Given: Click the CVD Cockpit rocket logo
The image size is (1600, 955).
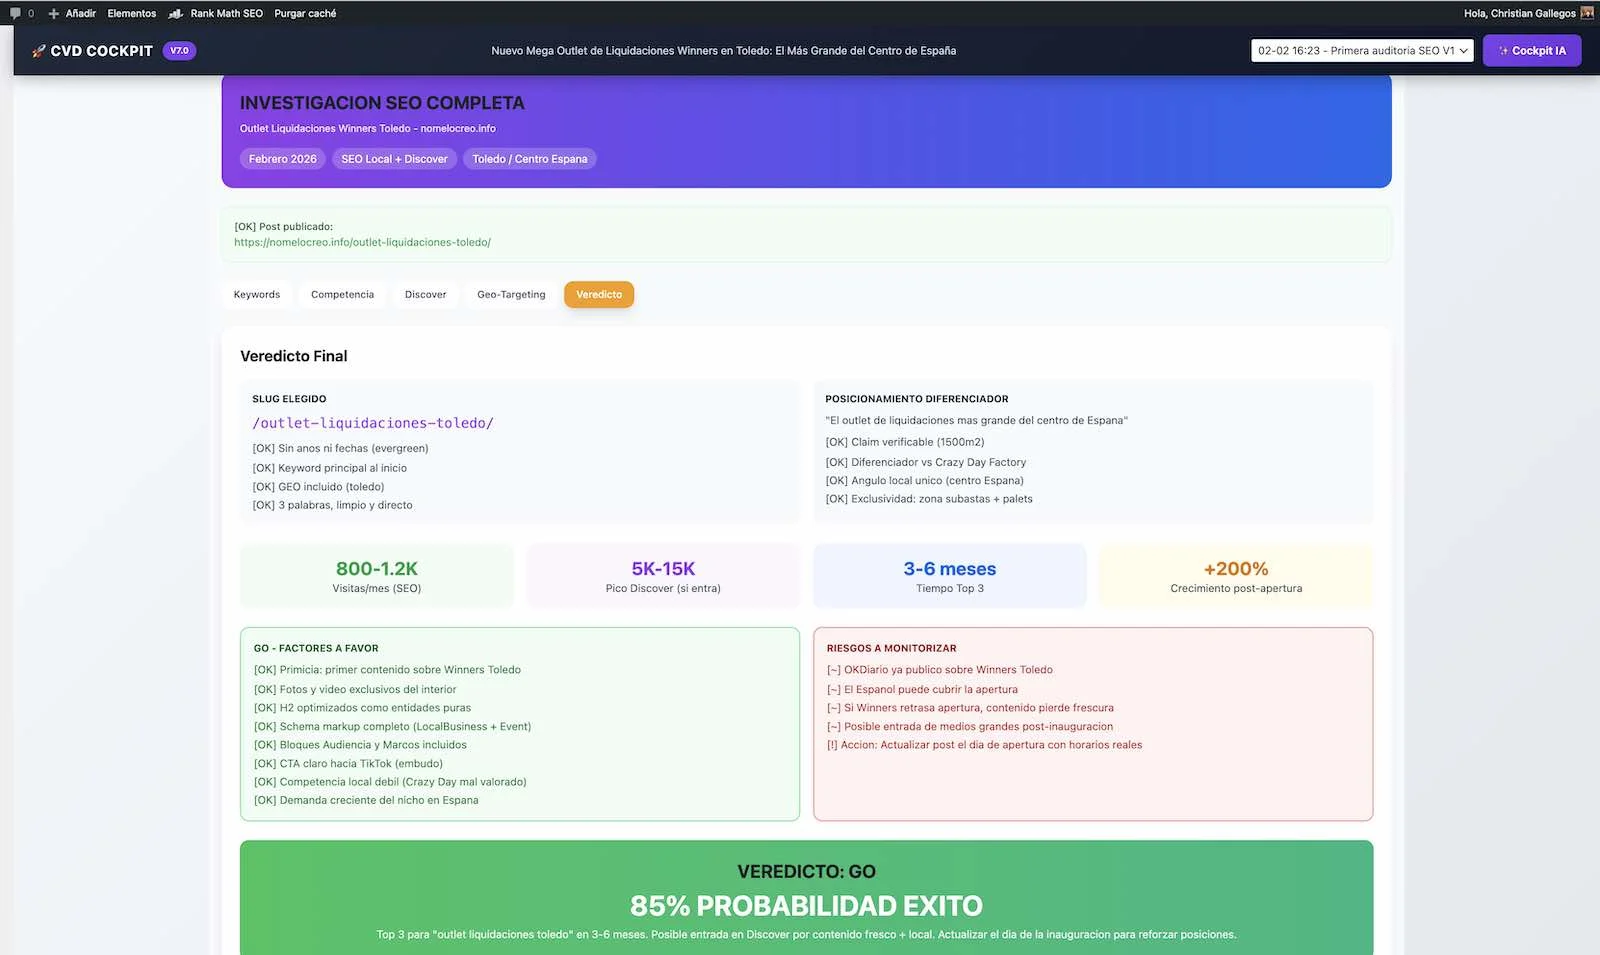Looking at the screenshot, I should point(40,50).
